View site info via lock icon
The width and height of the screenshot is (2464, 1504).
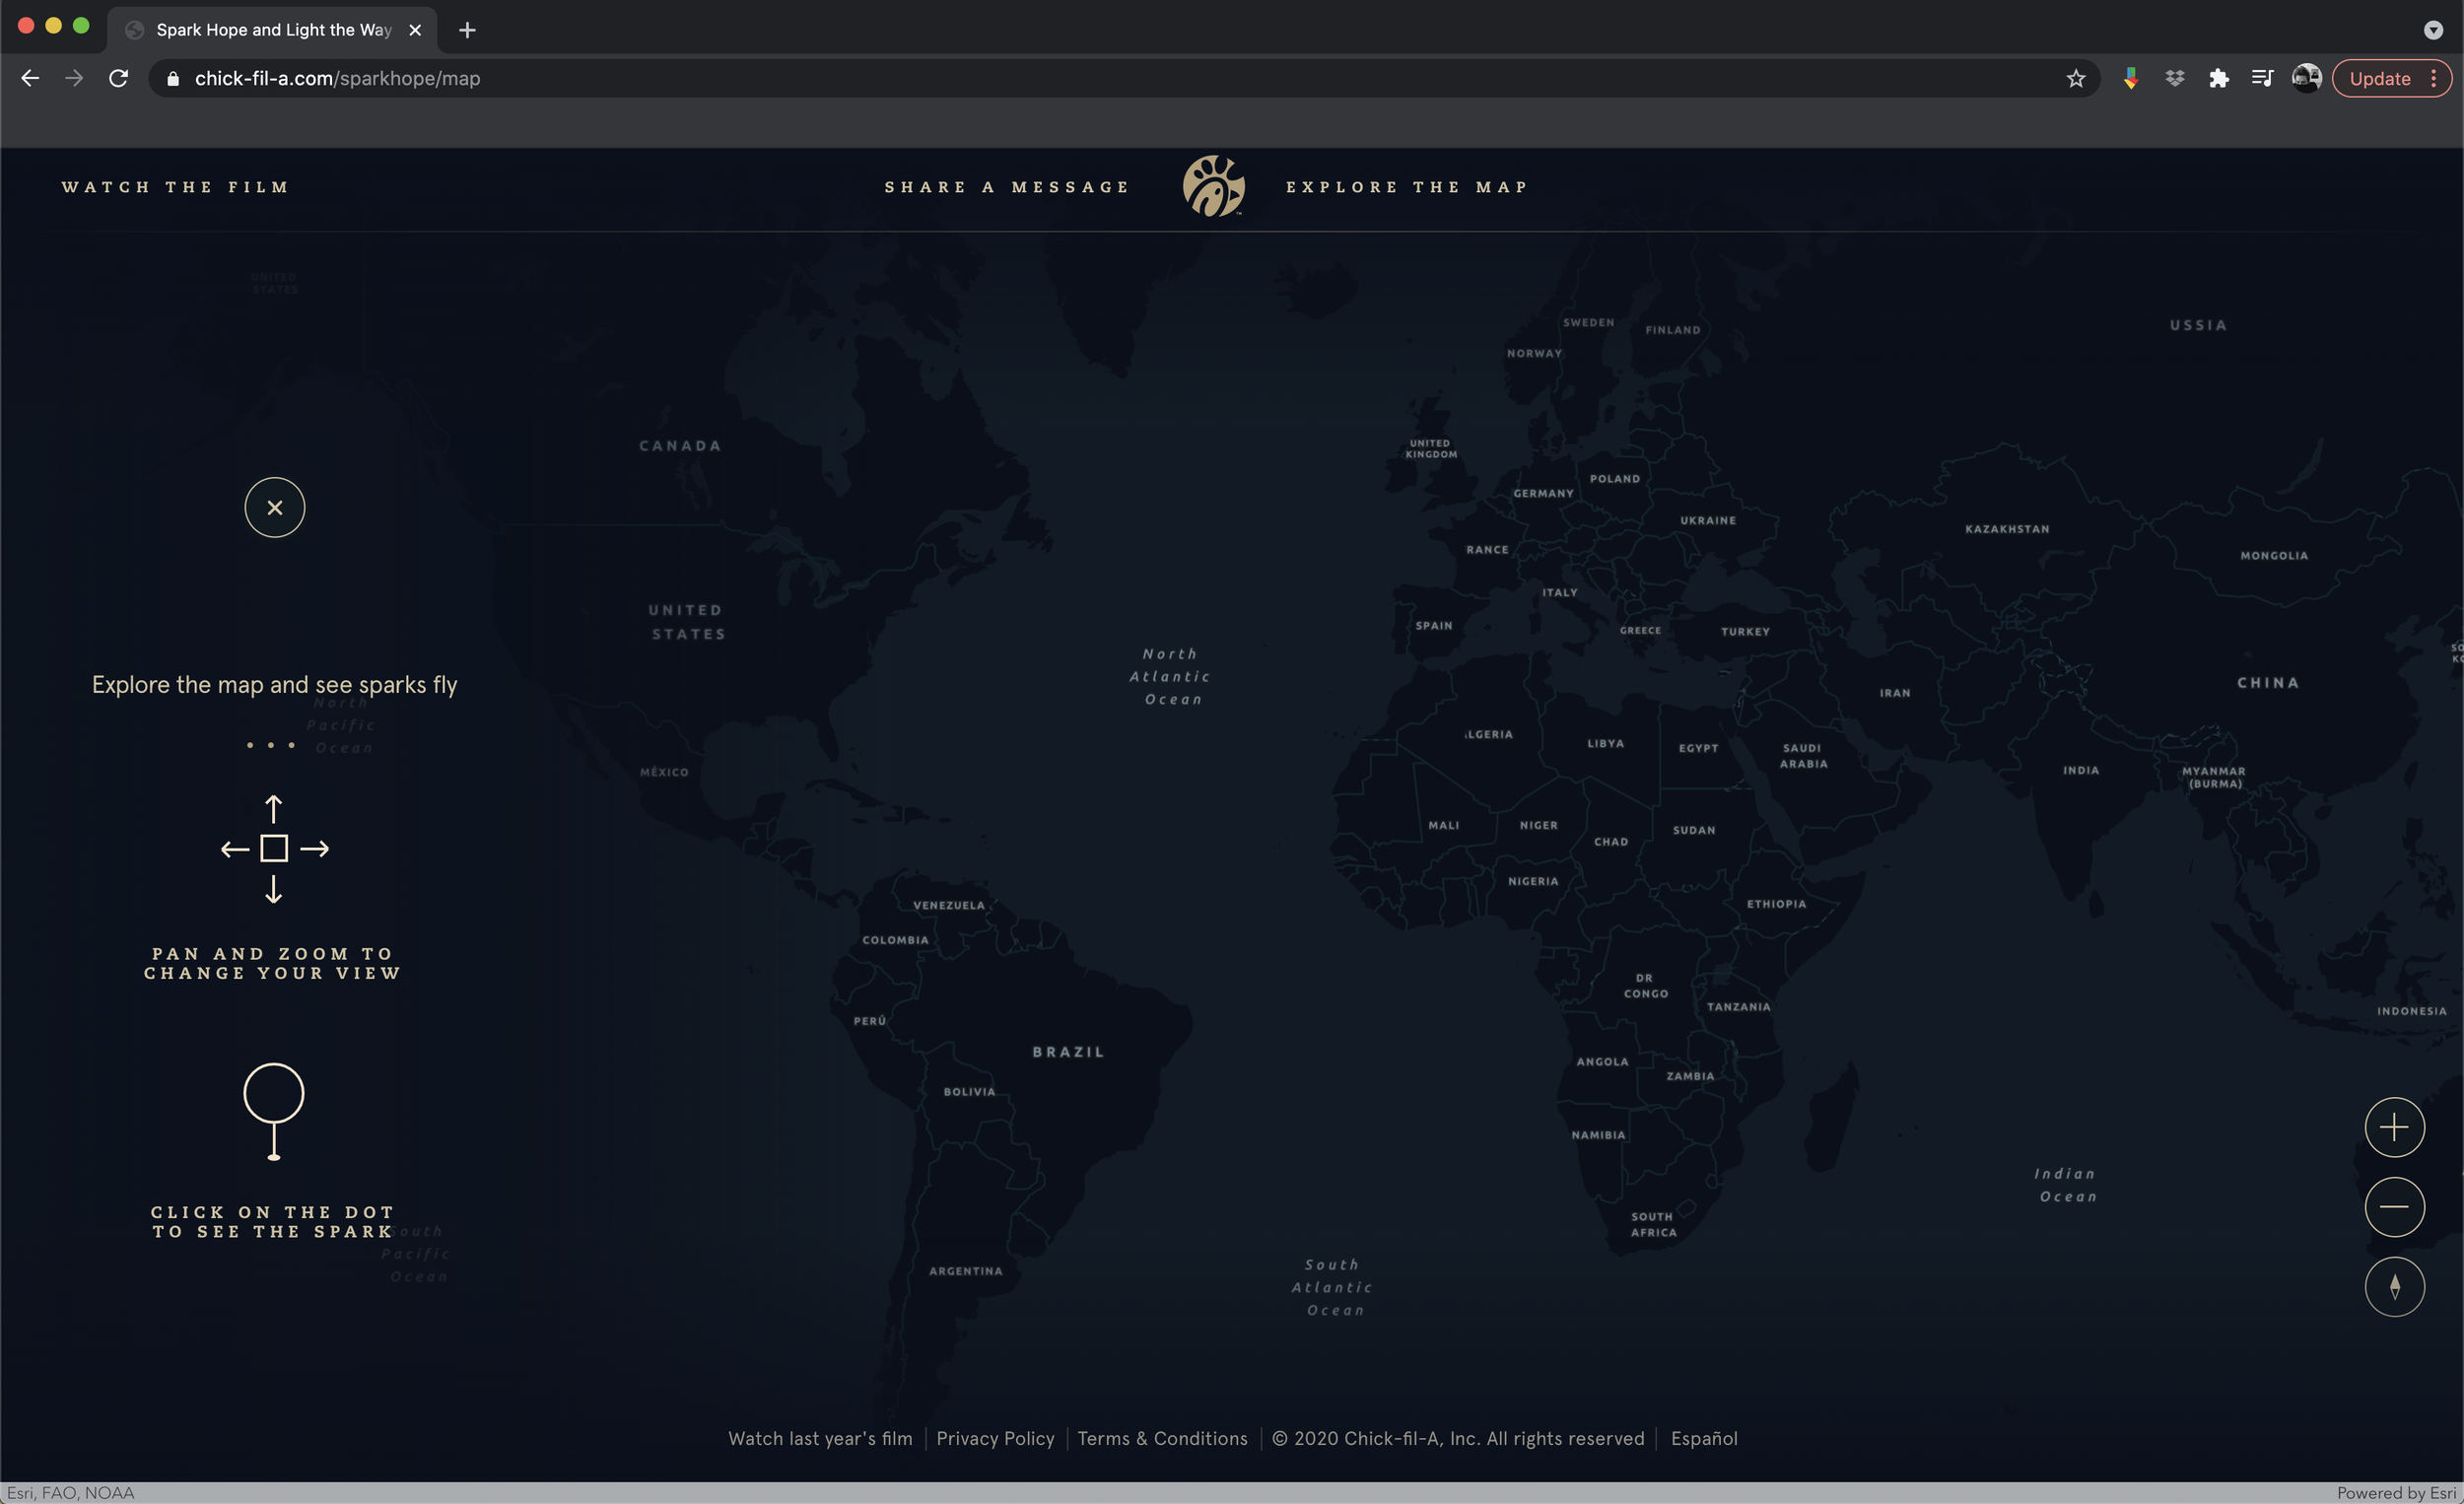point(172,78)
